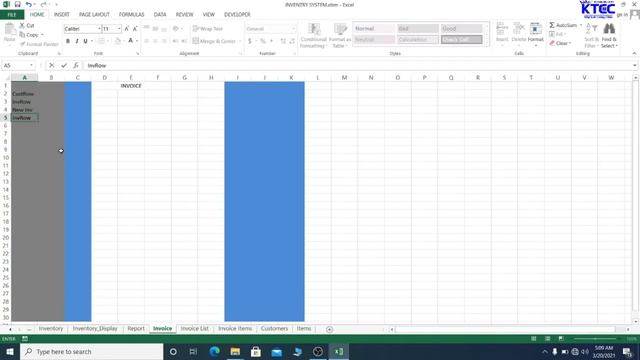Viewport: 640px width, 360px height.
Task: Open the Calibri font name dropdown
Action: pos(99,29)
